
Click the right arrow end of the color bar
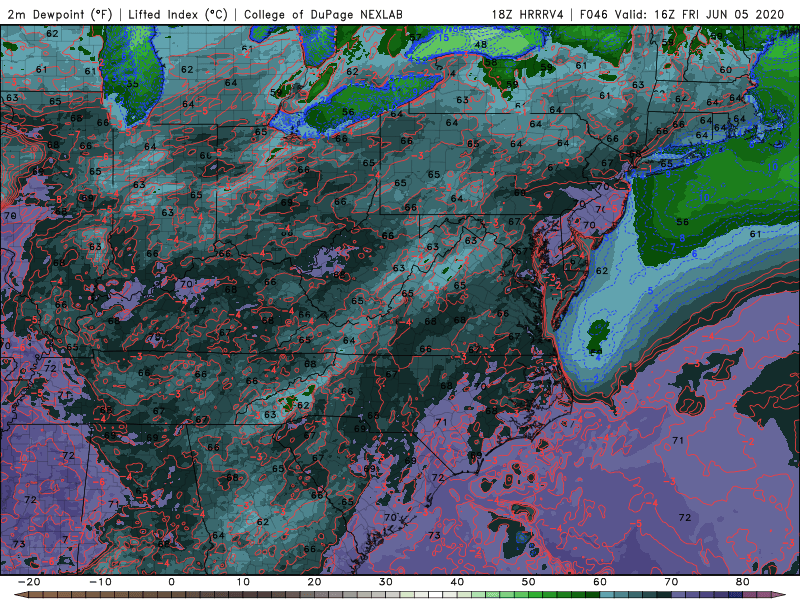779,595
